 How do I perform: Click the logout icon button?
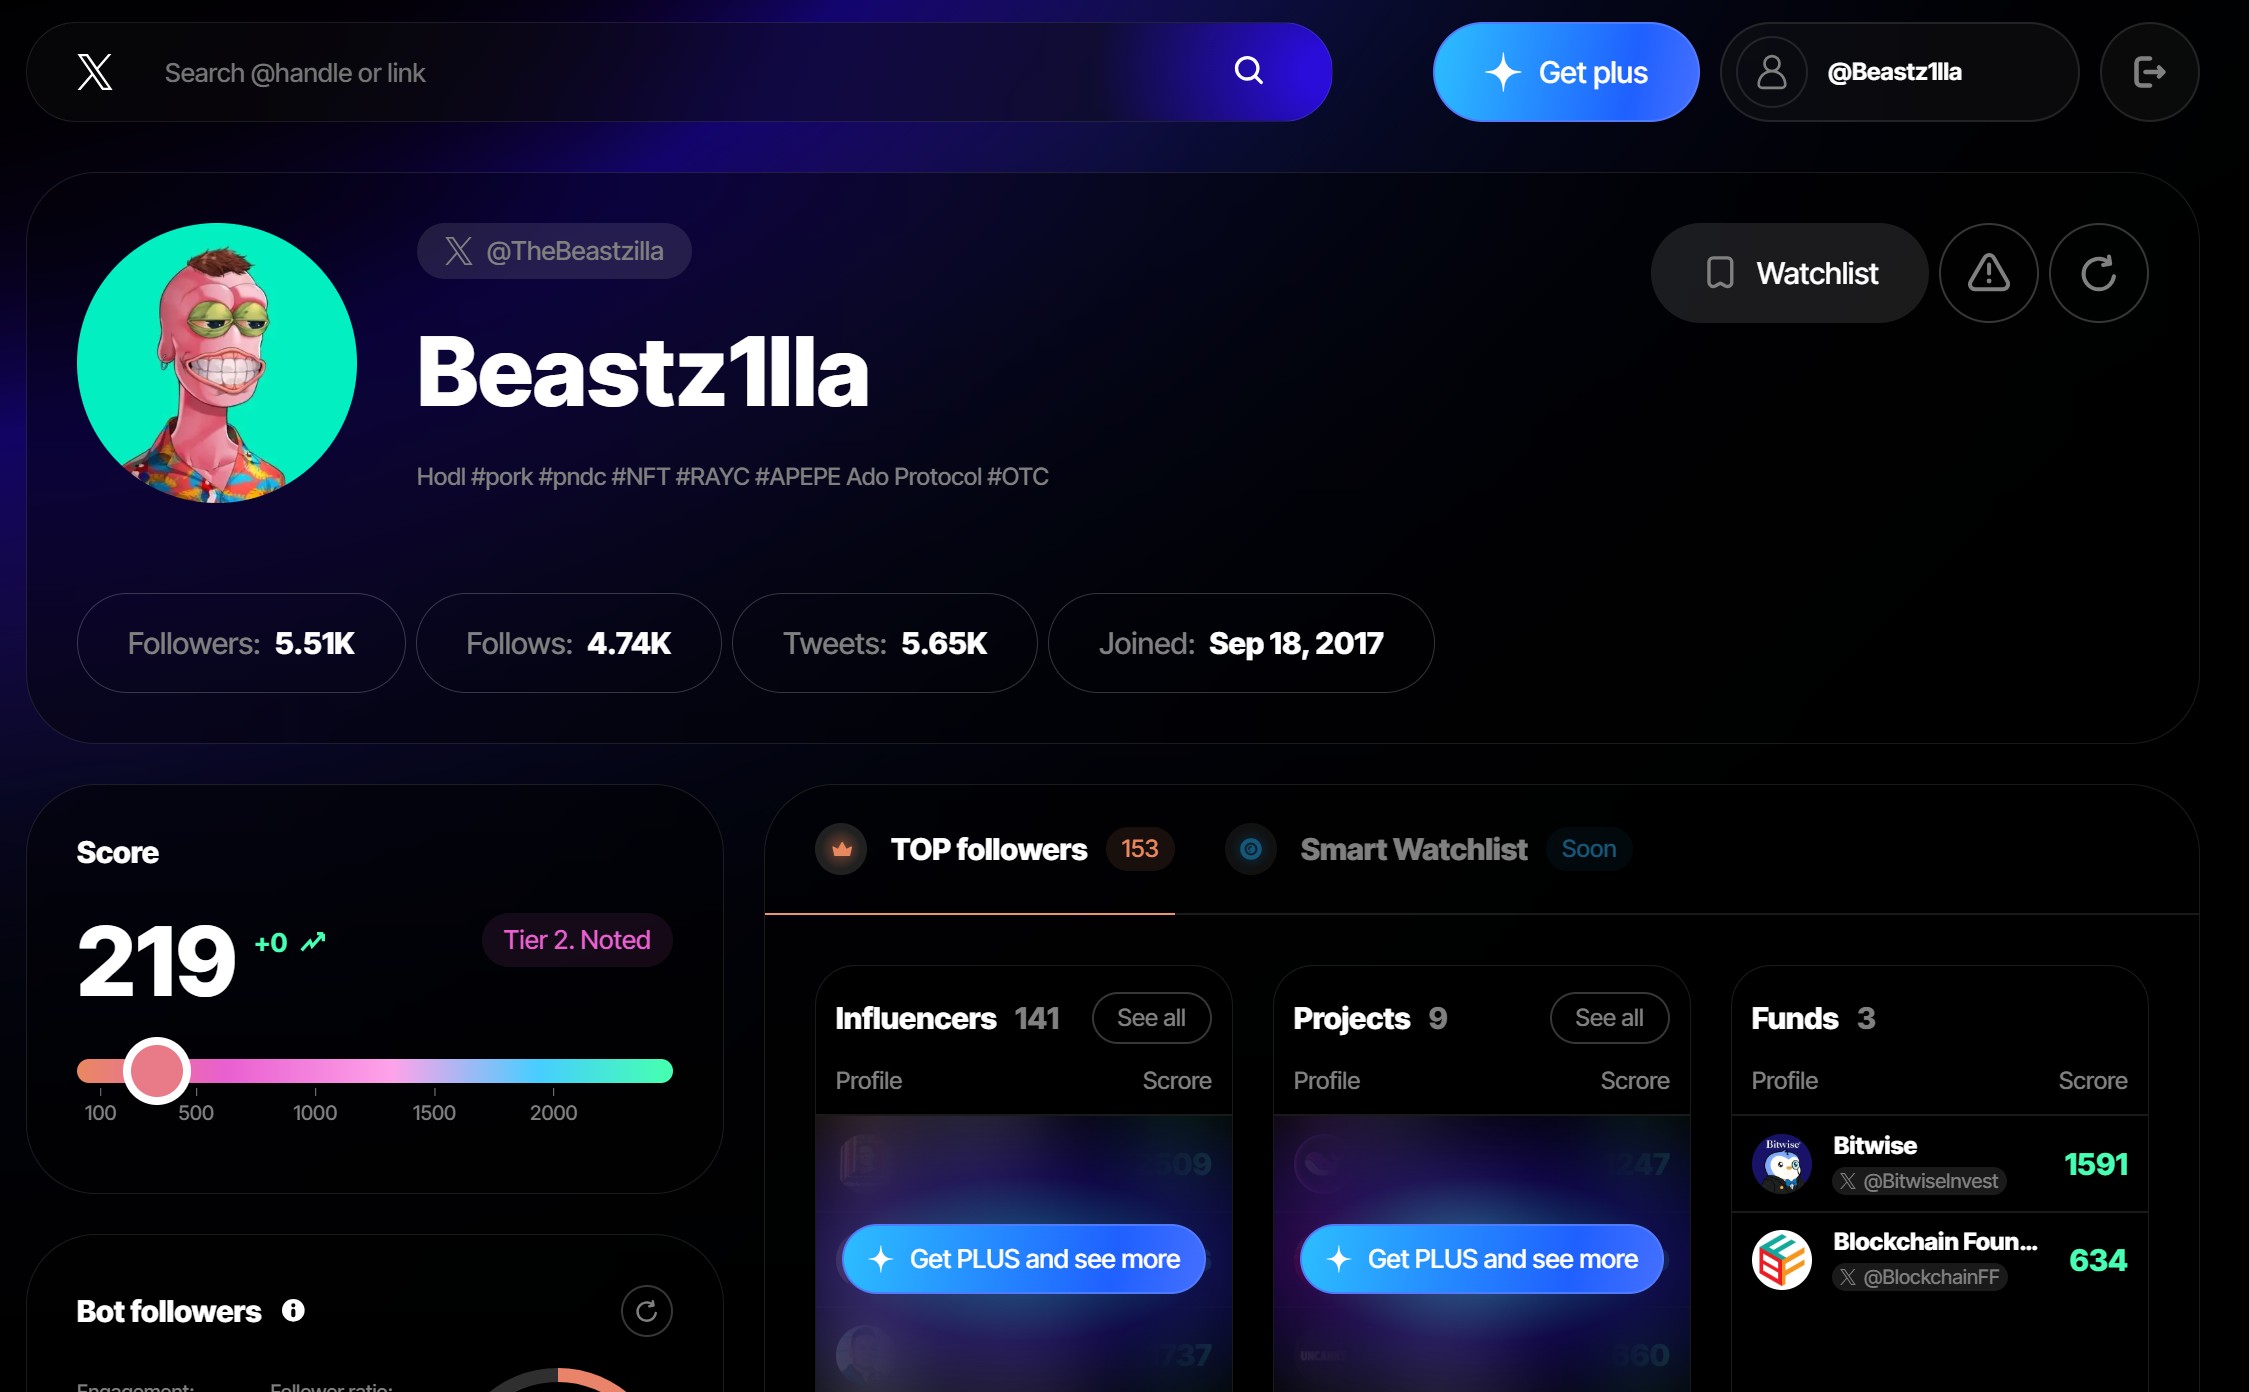click(2149, 72)
